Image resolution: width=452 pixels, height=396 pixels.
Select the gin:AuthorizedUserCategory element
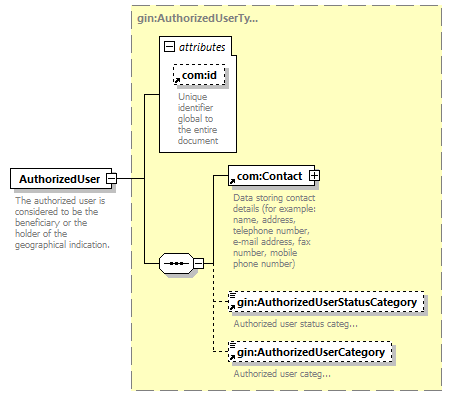click(x=310, y=352)
